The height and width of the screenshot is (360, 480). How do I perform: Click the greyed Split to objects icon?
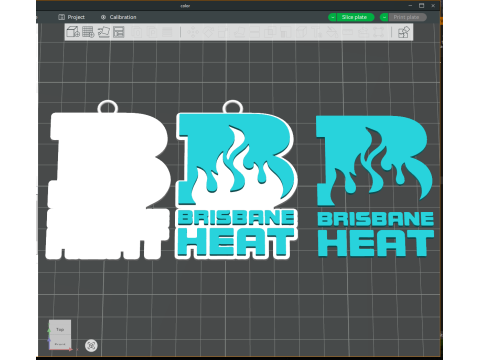(137, 32)
